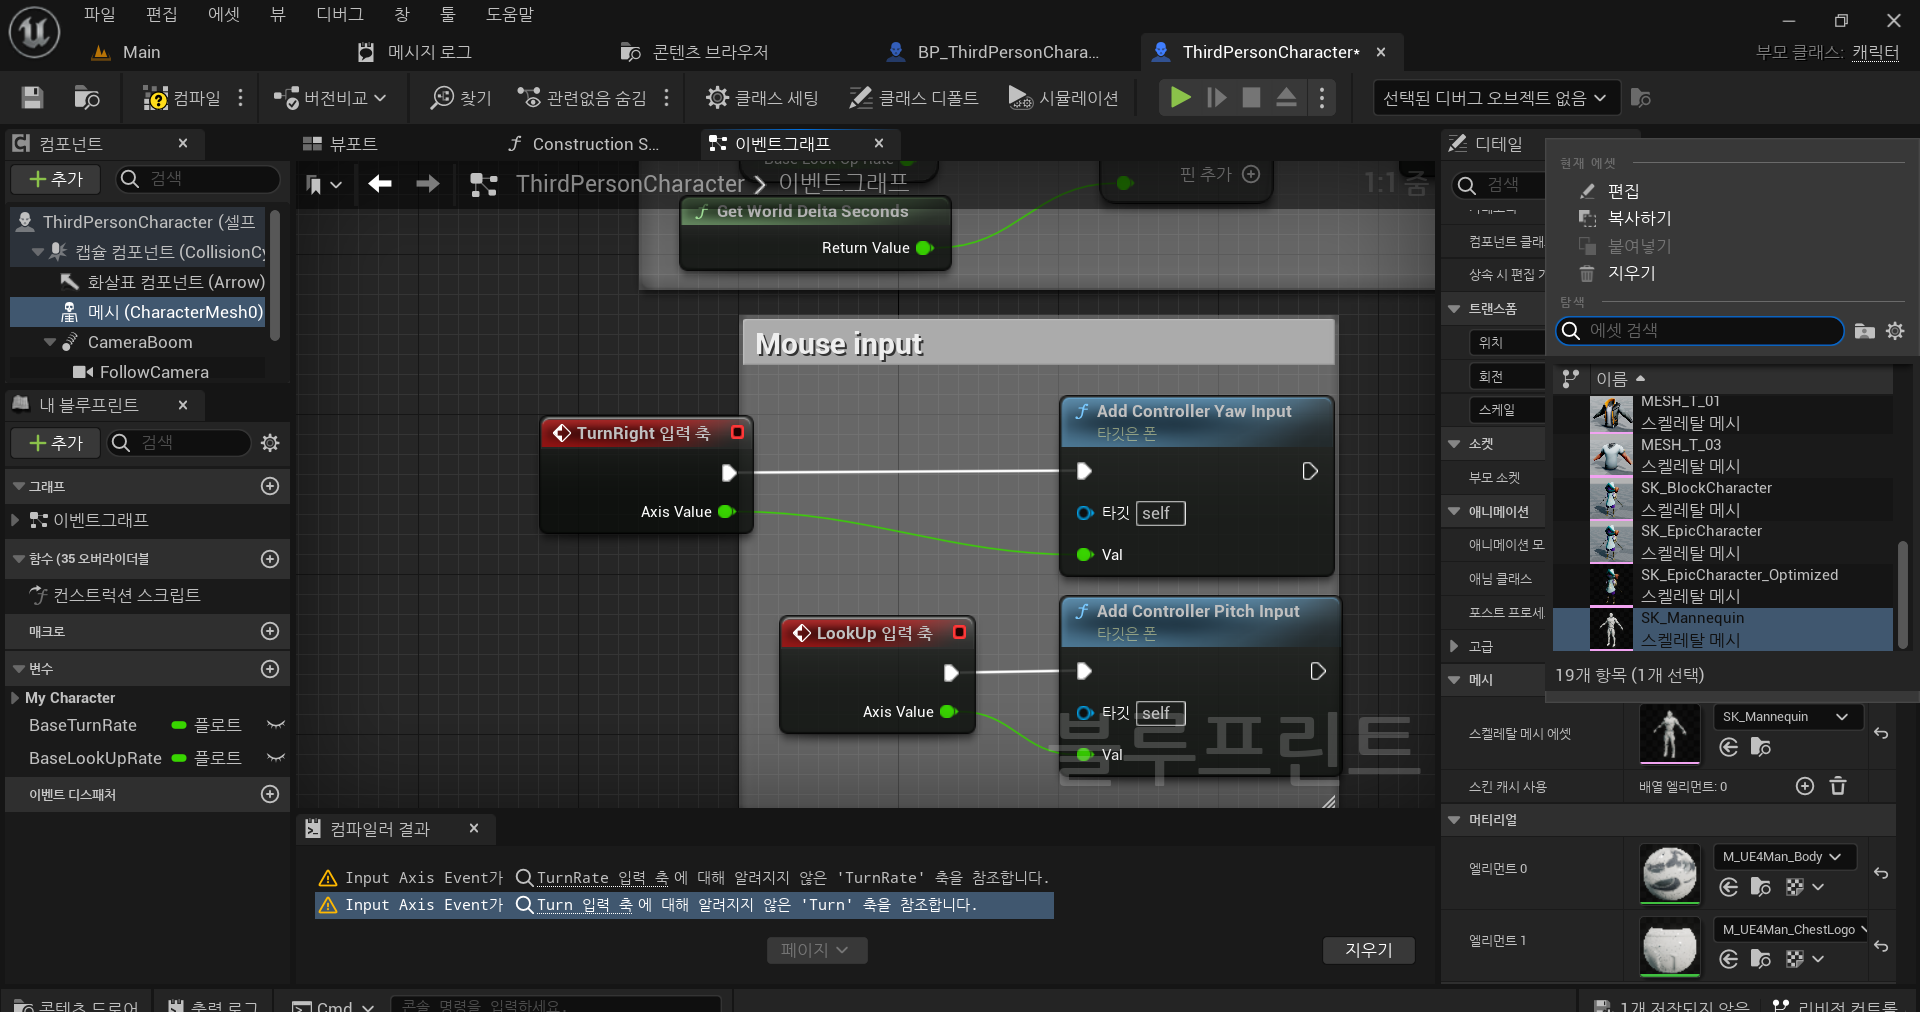
Task: Close the 이벤트그래프 tab
Action: click(x=879, y=143)
